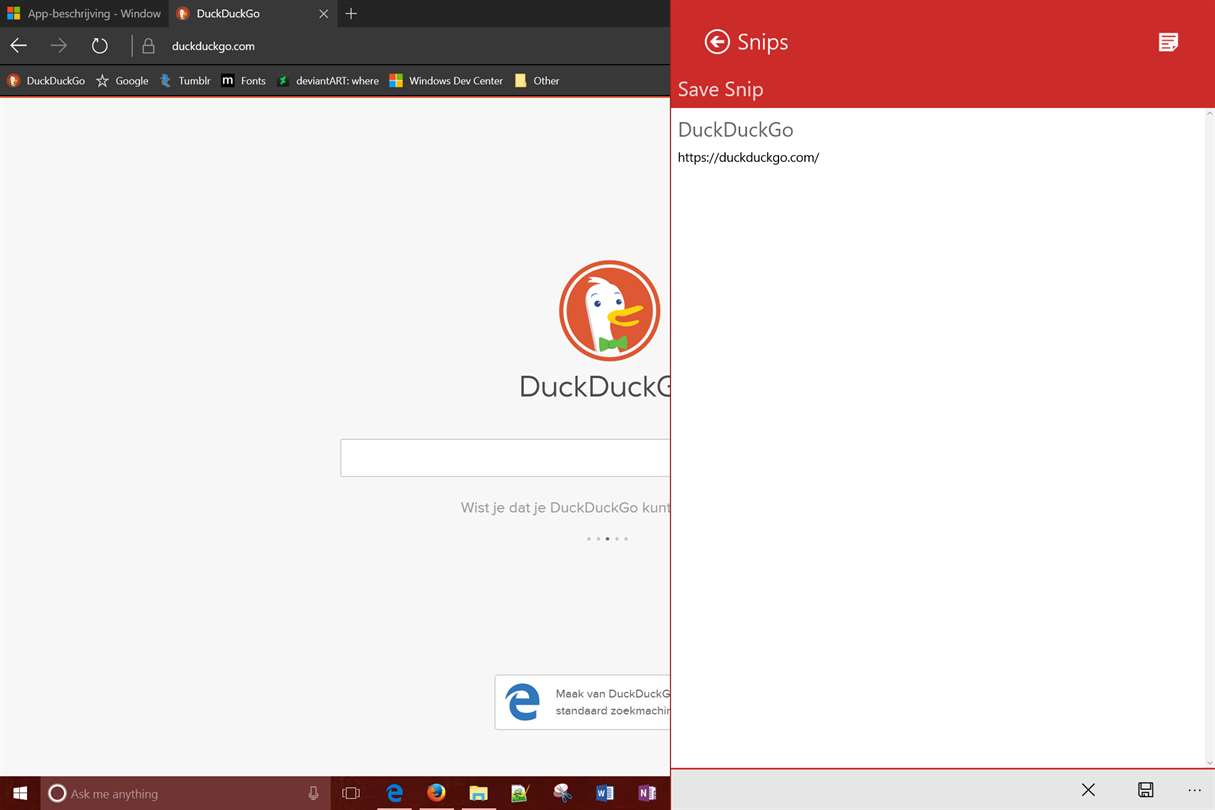Click the browser back arrow

pos(18,45)
